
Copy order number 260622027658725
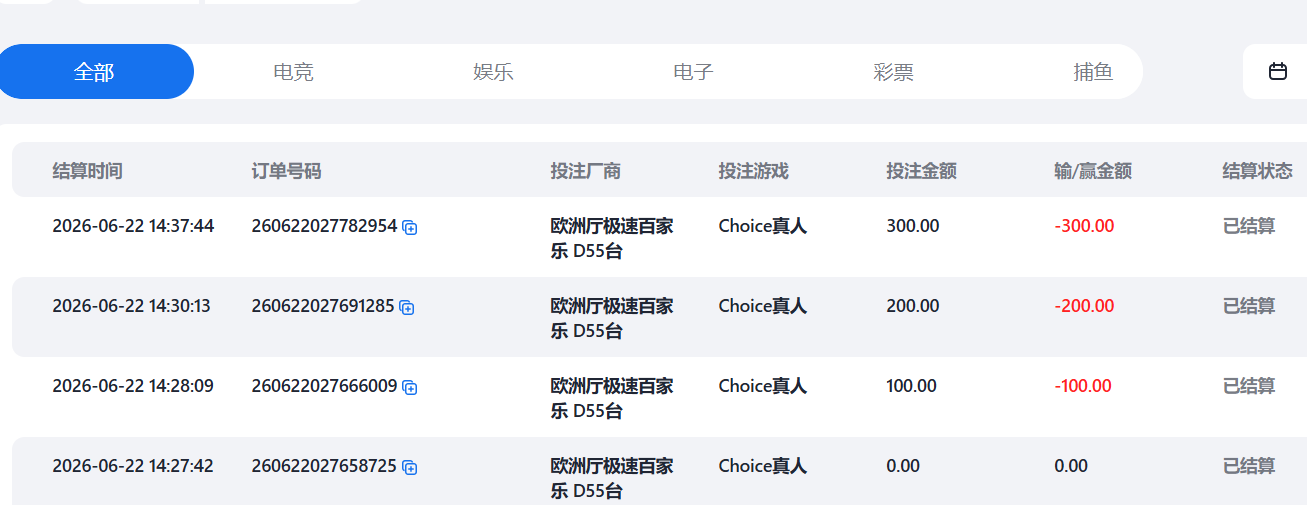[409, 468]
